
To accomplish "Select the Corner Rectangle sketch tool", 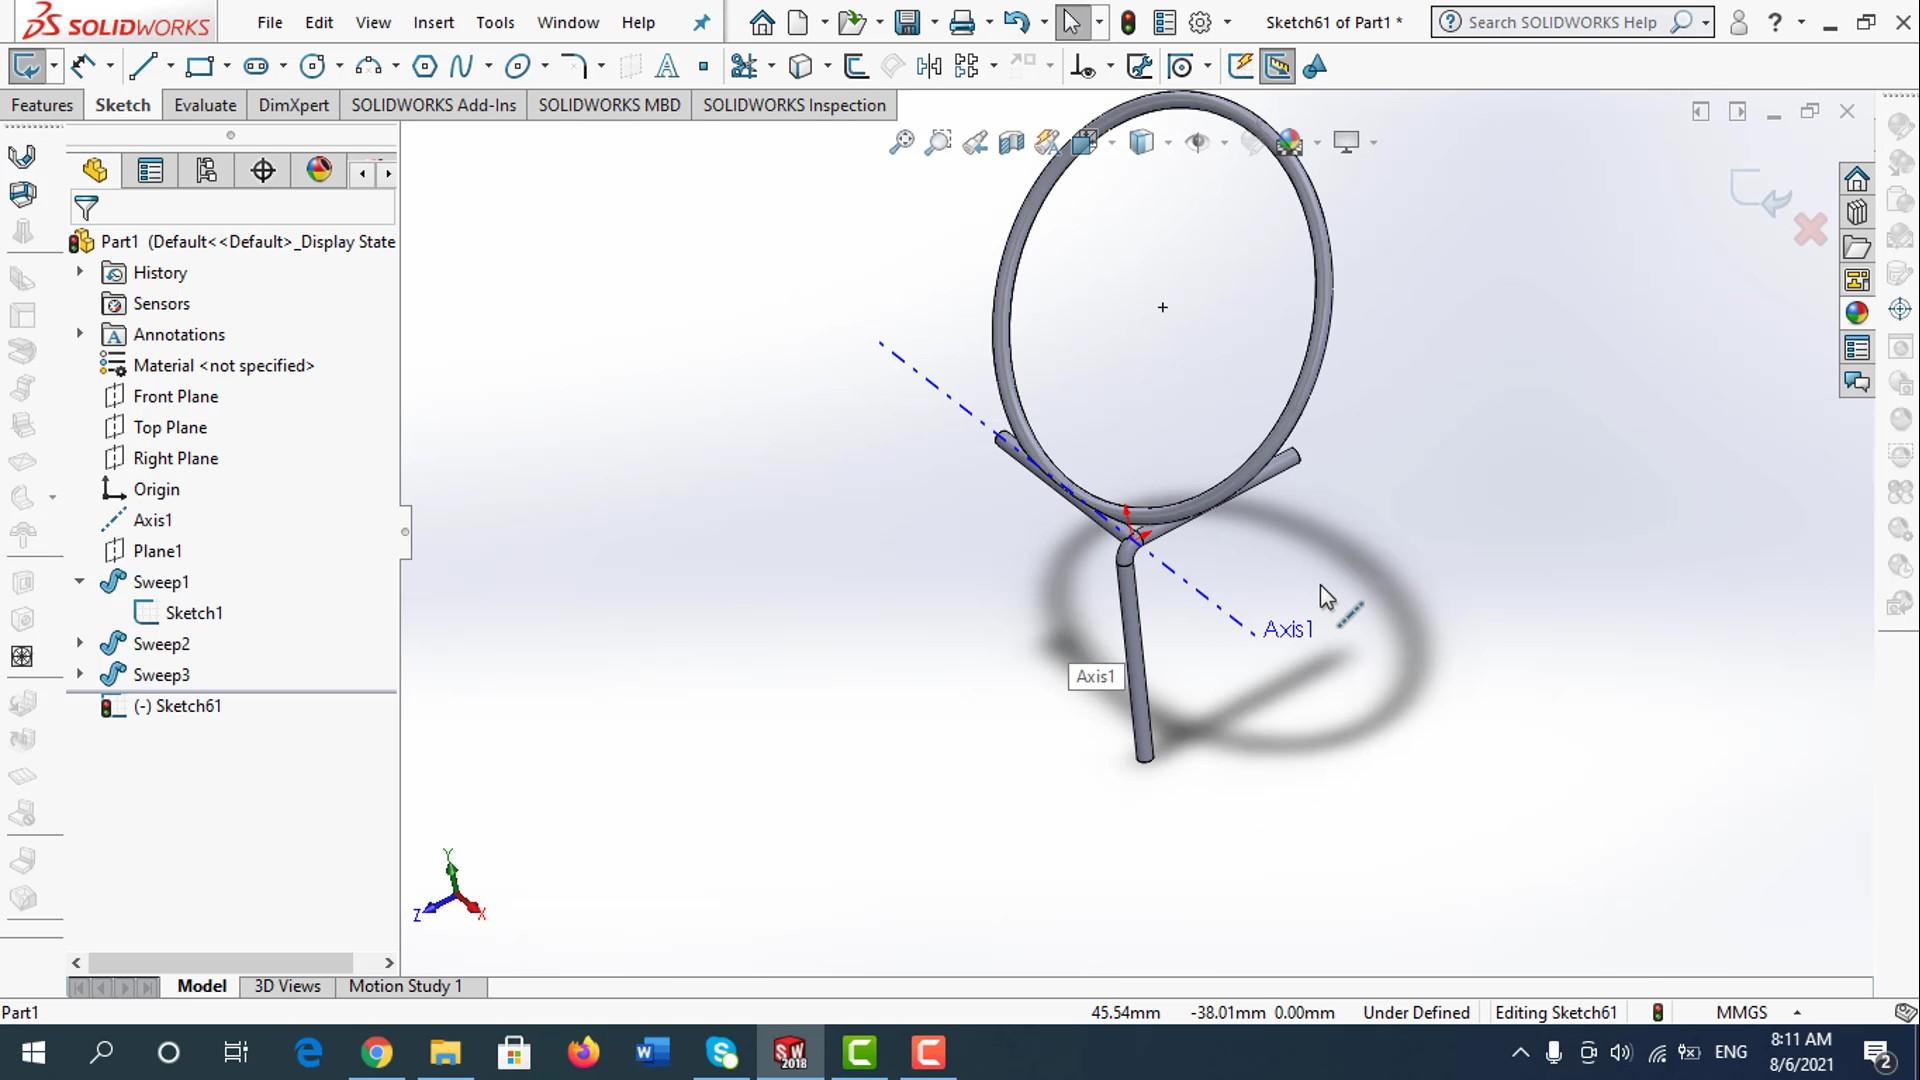I will pyautogui.click(x=200, y=67).
